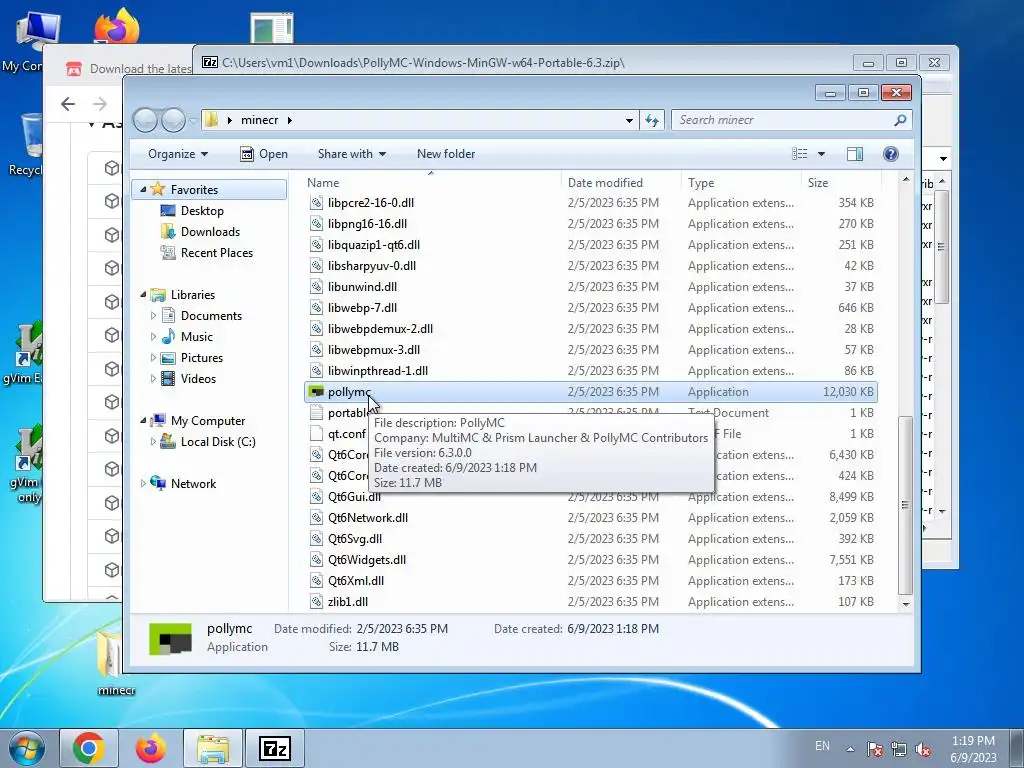Click the file list vertical scrollbar
The height and width of the screenshot is (768, 1024).
tap(905, 504)
